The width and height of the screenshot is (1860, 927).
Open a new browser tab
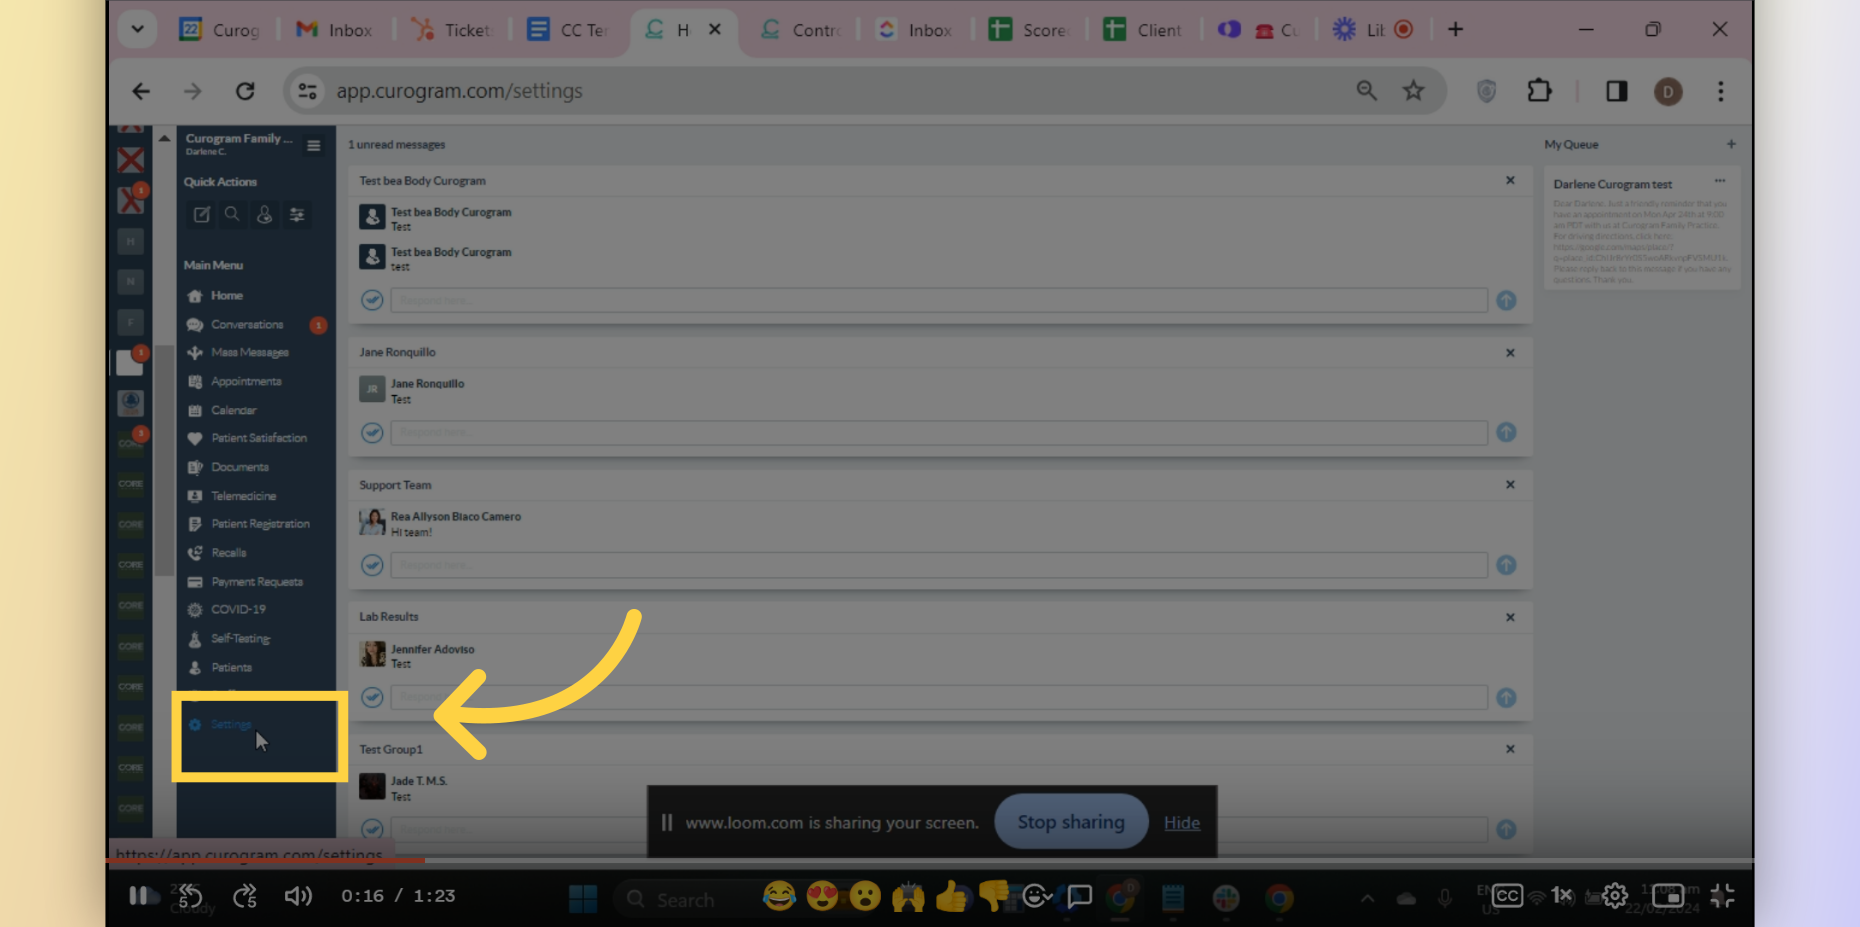click(x=1456, y=30)
